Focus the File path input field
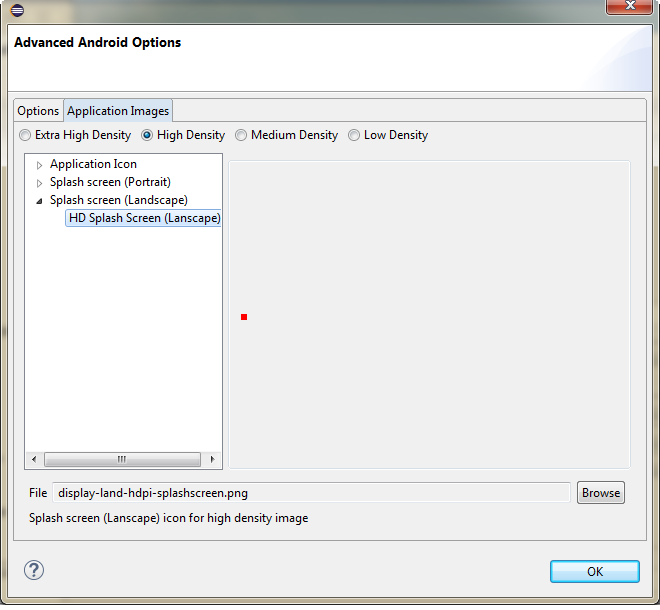The height and width of the screenshot is (610, 660). click(311, 493)
